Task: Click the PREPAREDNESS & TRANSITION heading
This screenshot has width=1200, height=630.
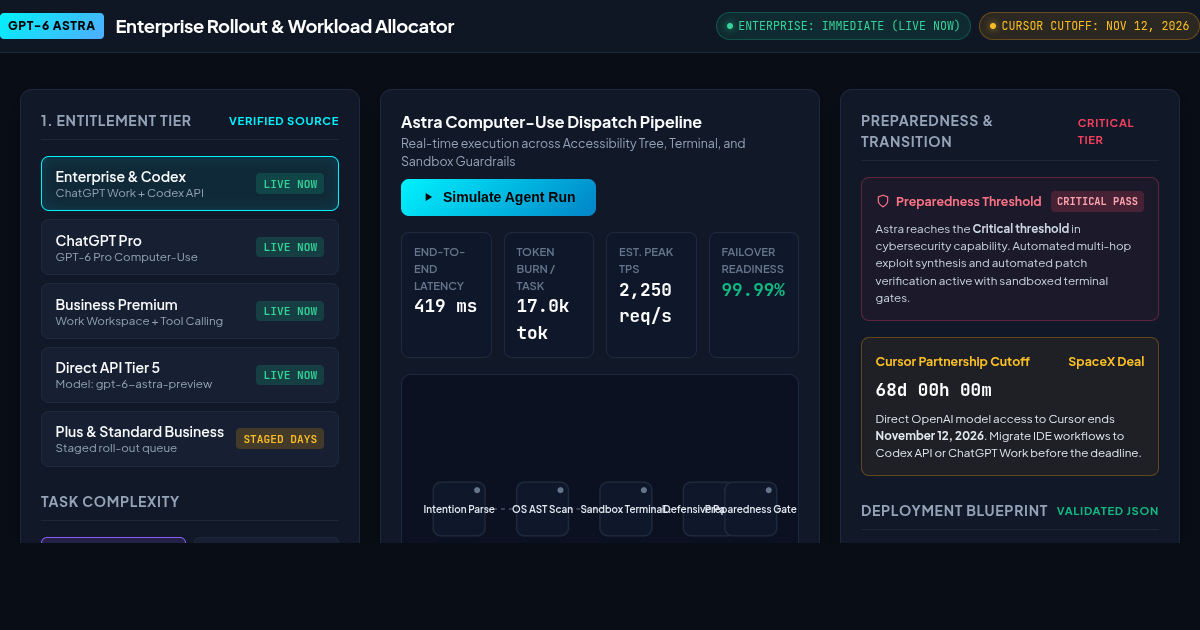Action: [x=927, y=131]
